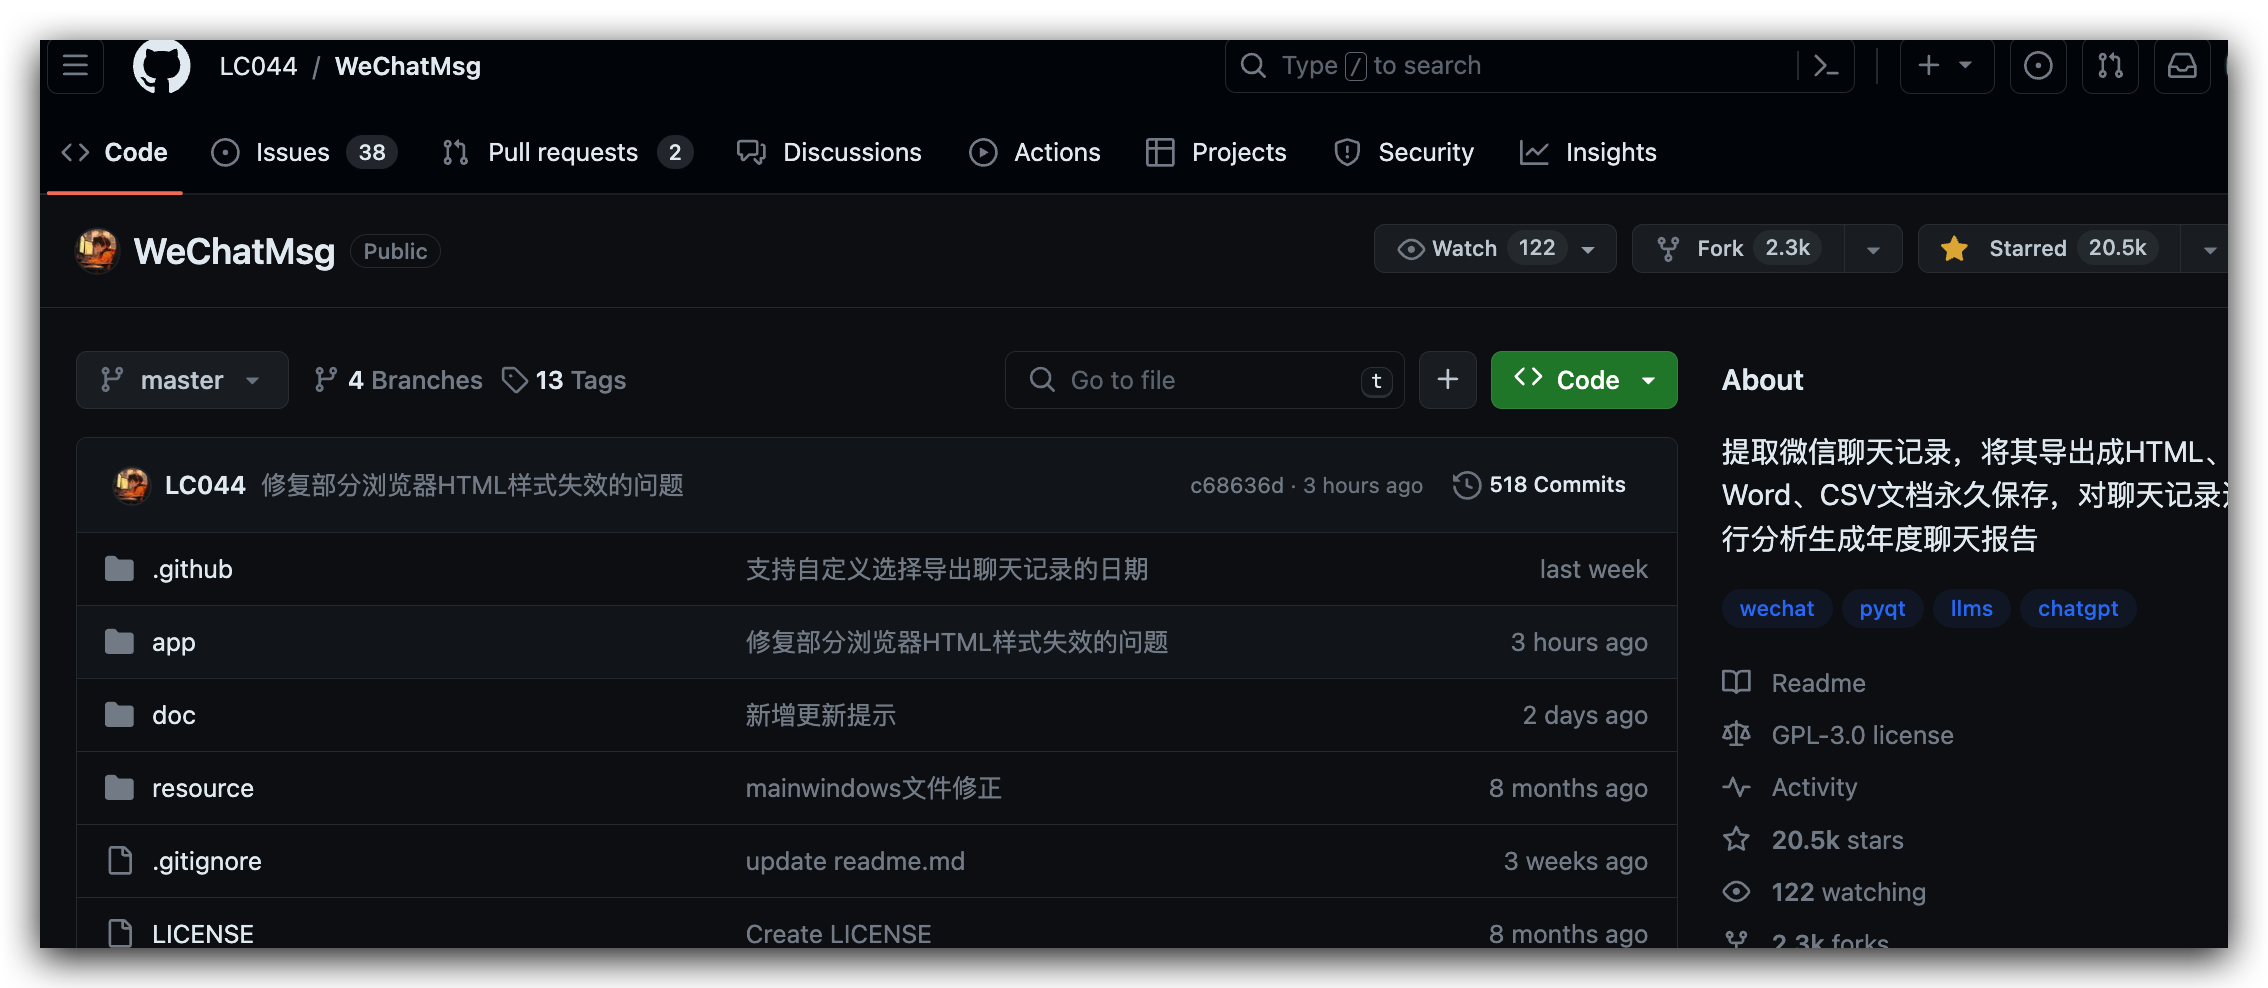Image resolution: width=2268 pixels, height=988 pixels.
Task: Click the search magnifier icon in header
Action: coord(1253,66)
